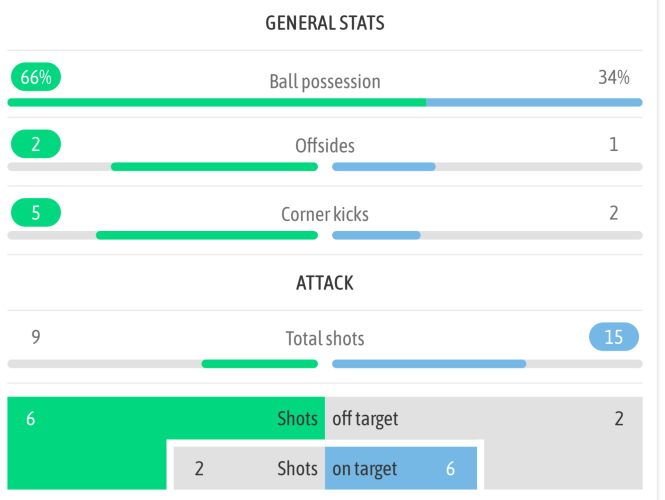Click the GENERAL STATS heading
This screenshot has height=500, width=665.
coord(324,23)
